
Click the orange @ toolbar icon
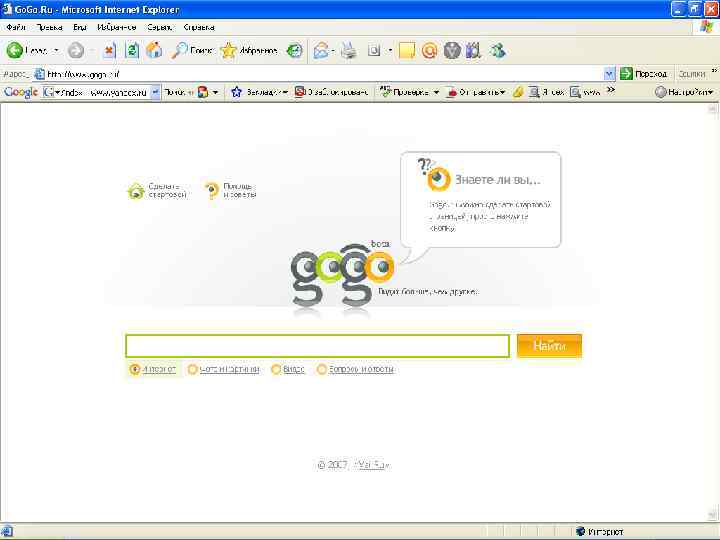coord(429,51)
